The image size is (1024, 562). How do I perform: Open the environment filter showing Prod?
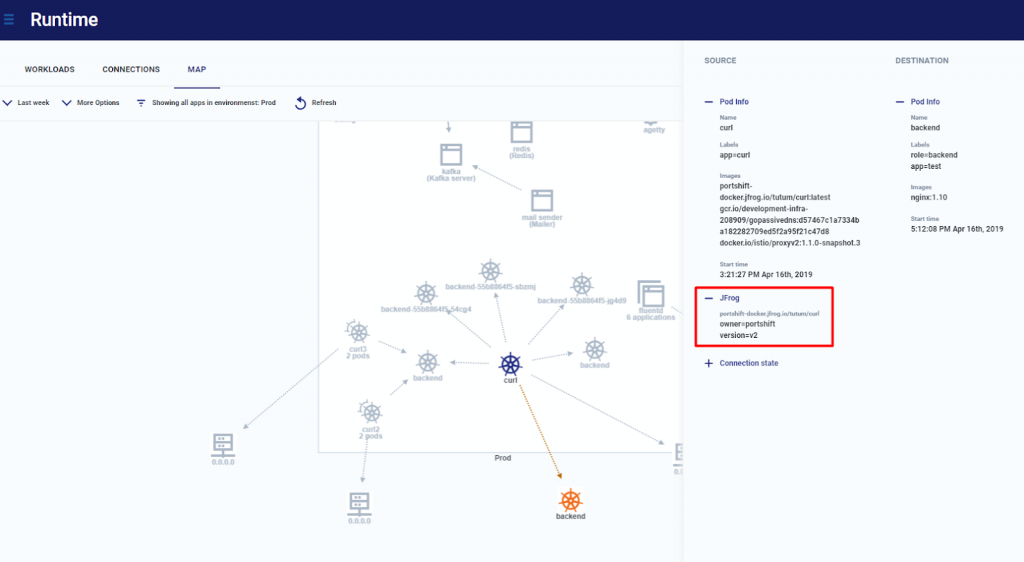click(205, 103)
